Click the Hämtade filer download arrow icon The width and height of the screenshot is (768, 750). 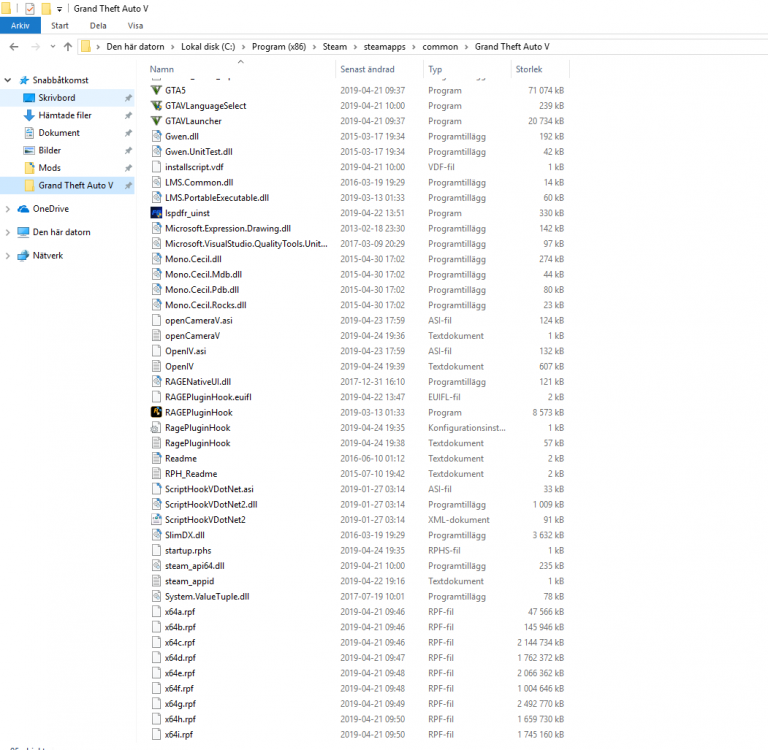29,115
